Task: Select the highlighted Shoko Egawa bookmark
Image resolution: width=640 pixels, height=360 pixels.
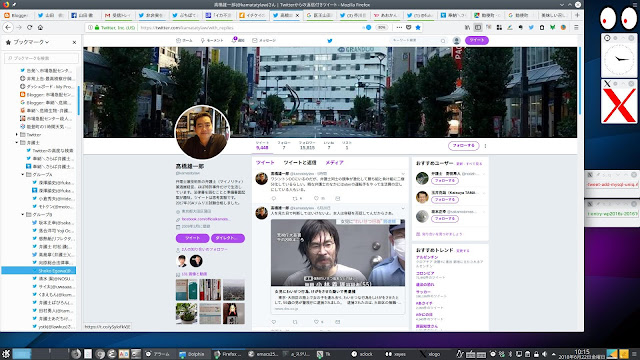Action: [x=39, y=270]
